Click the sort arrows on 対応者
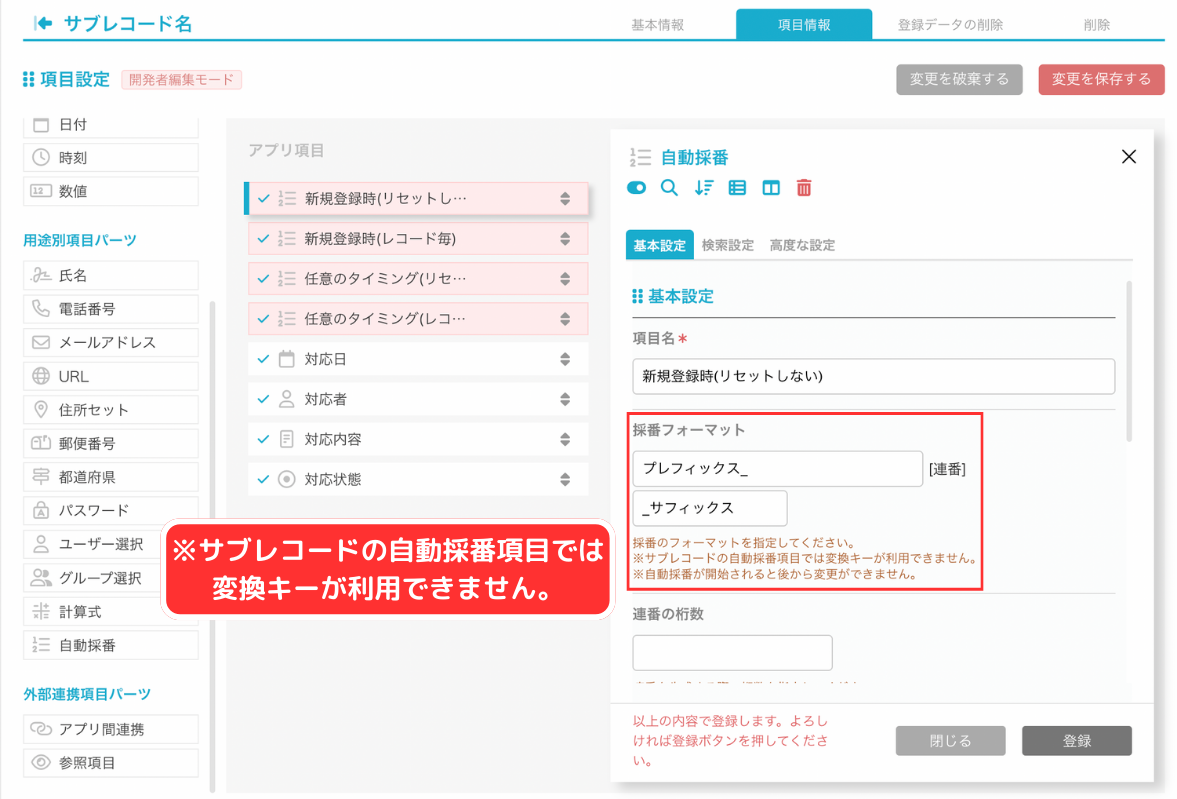The image size is (1177, 799). tap(568, 398)
